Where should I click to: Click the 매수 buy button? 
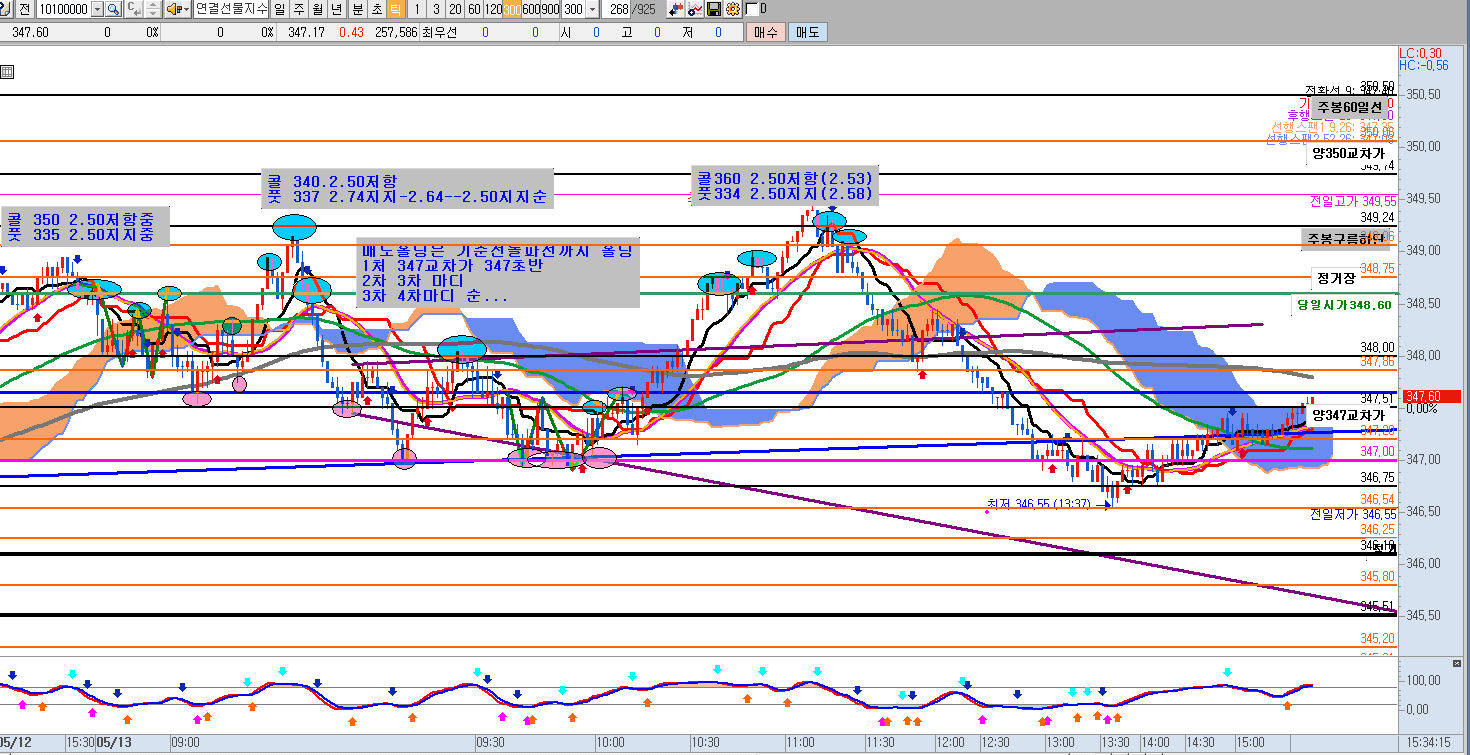pos(766,32)
